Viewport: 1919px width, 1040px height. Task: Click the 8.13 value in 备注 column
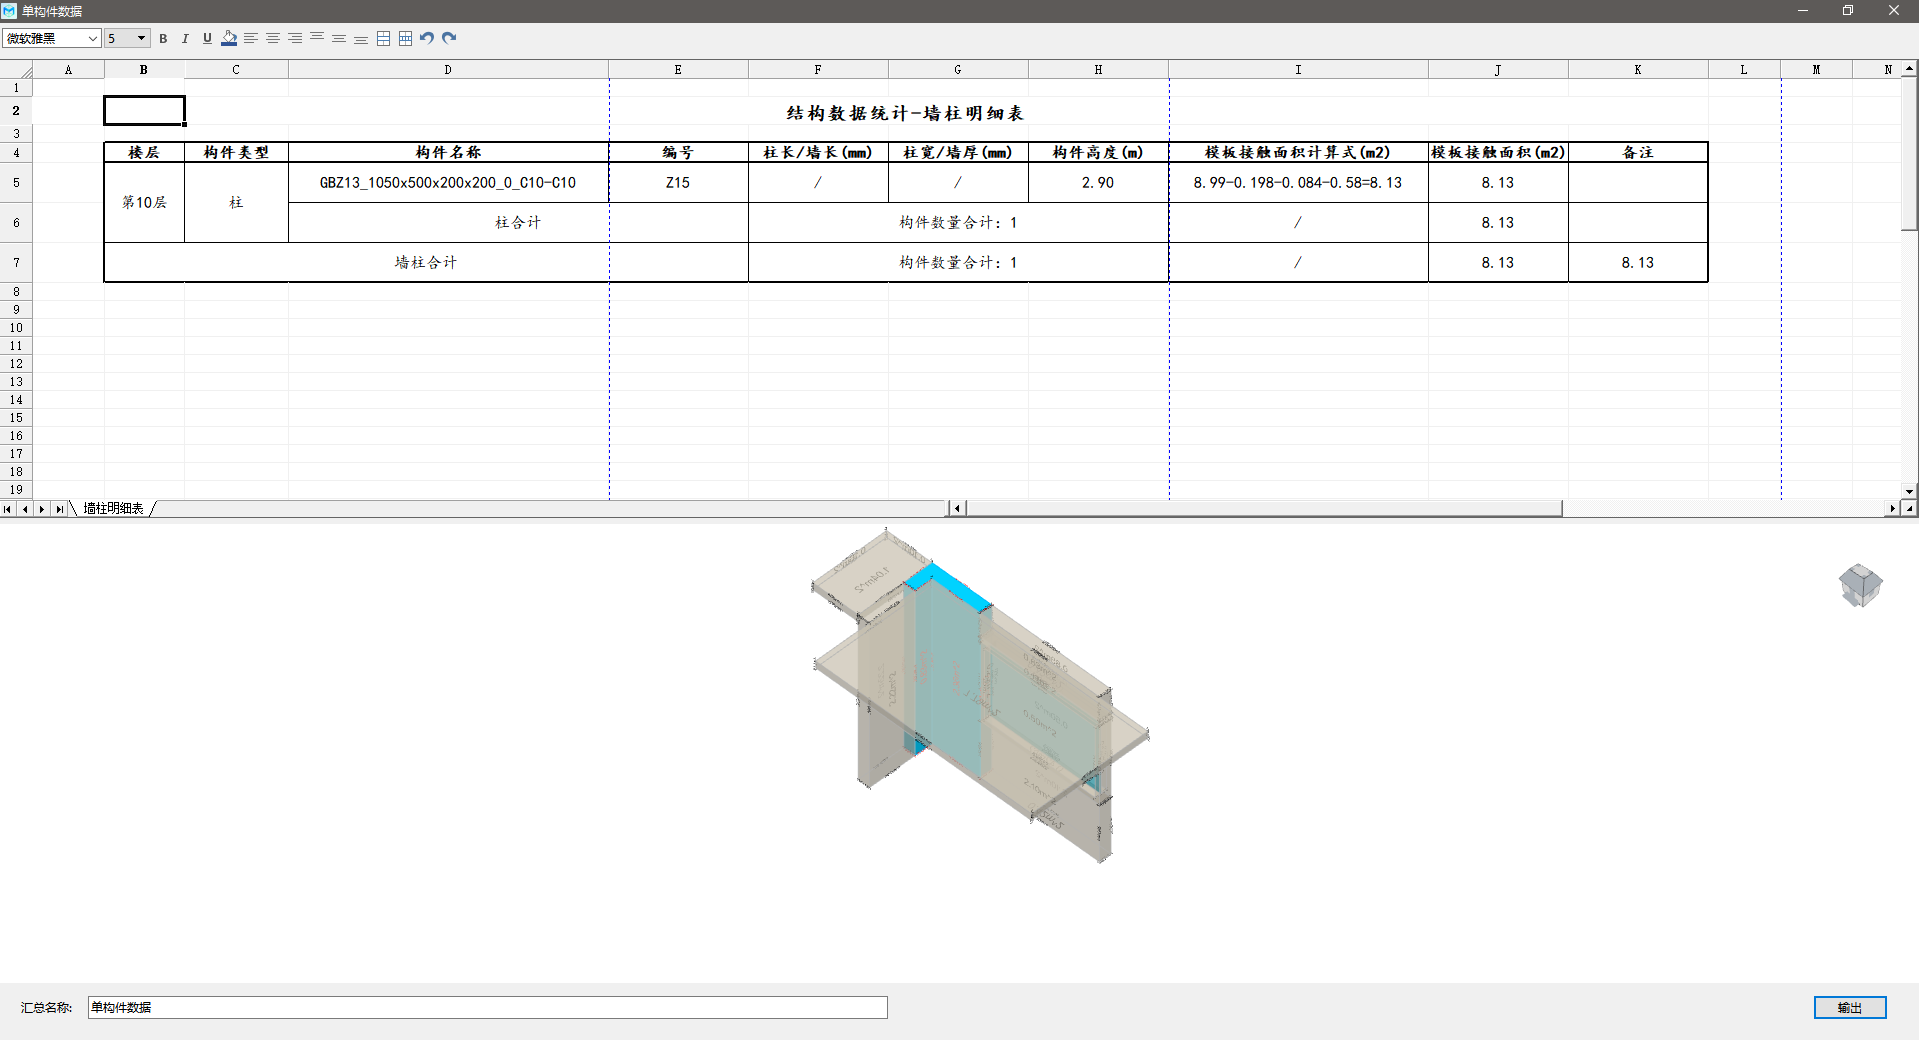[1638, 263]
